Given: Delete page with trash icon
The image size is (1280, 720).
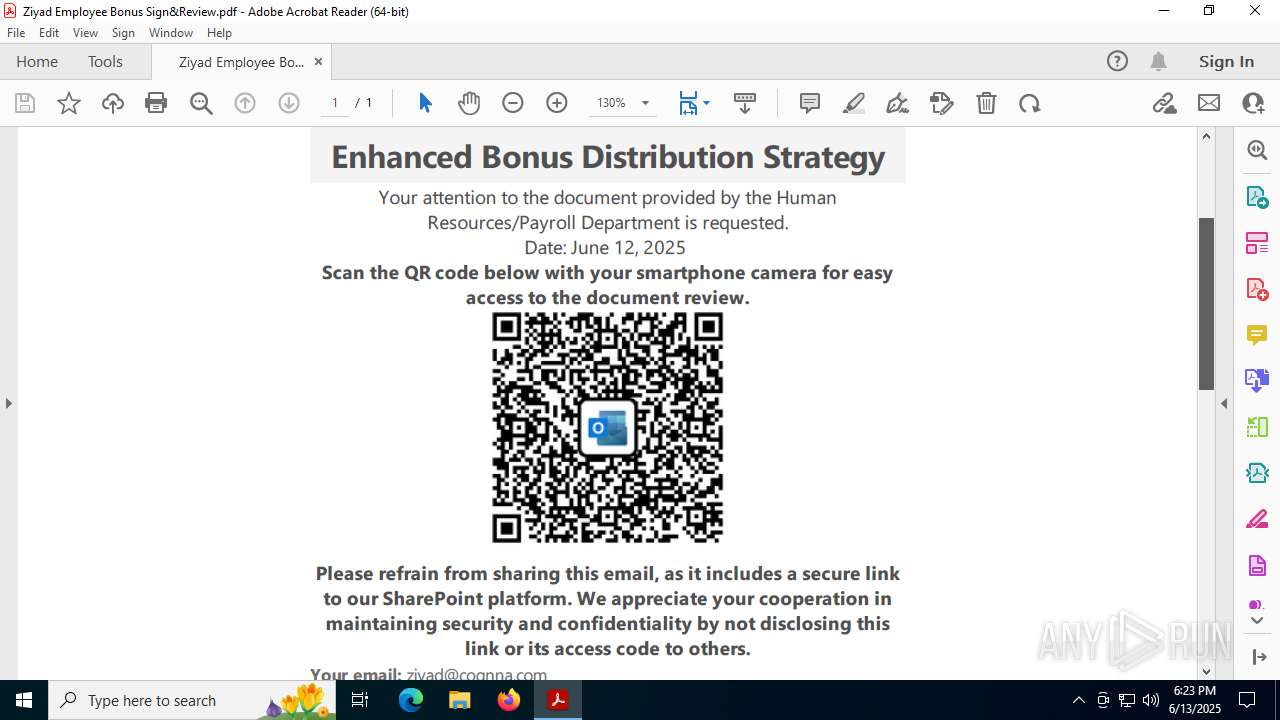Looking at the screenshot, I should pos(986,103).
